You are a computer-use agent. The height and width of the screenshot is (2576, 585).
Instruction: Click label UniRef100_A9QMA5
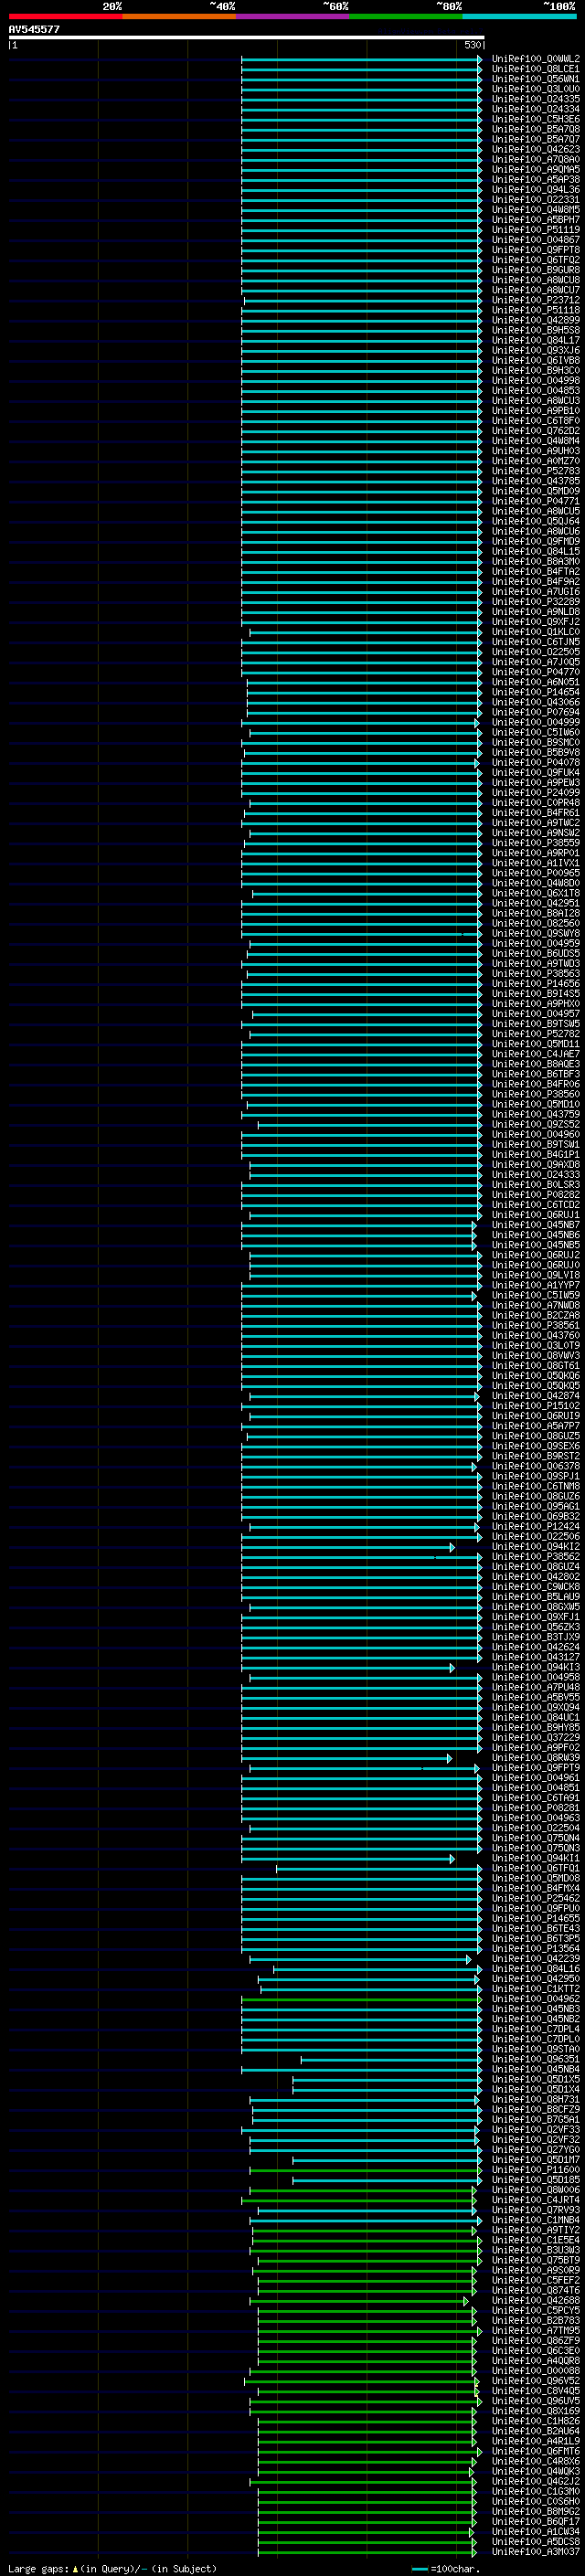[536, 170]
